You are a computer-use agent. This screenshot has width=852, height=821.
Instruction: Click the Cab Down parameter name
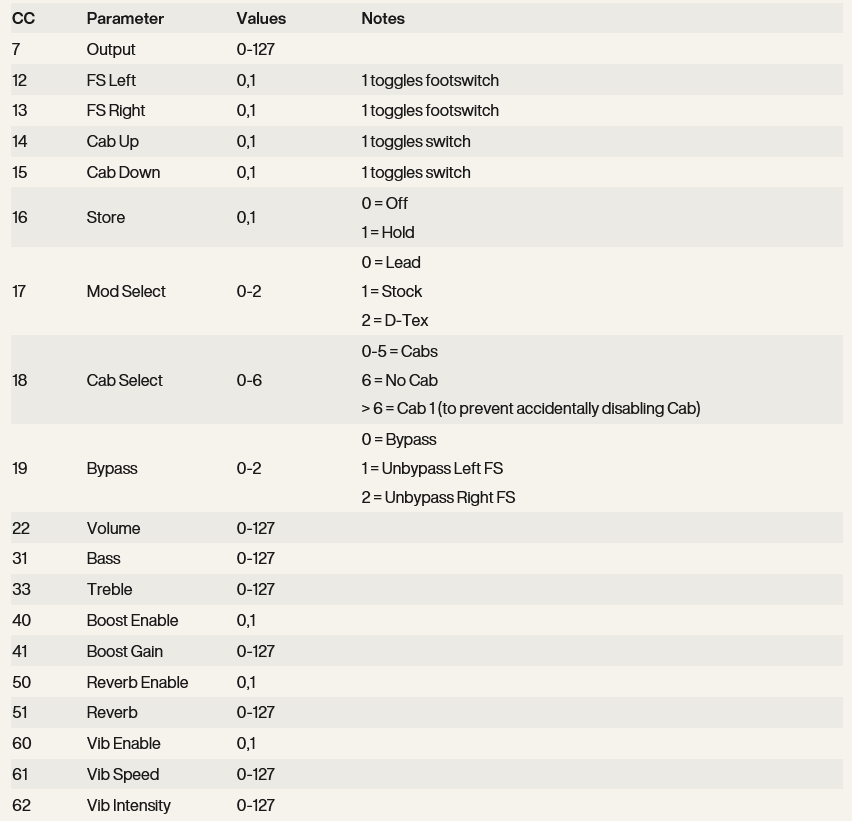click(123, 173)
